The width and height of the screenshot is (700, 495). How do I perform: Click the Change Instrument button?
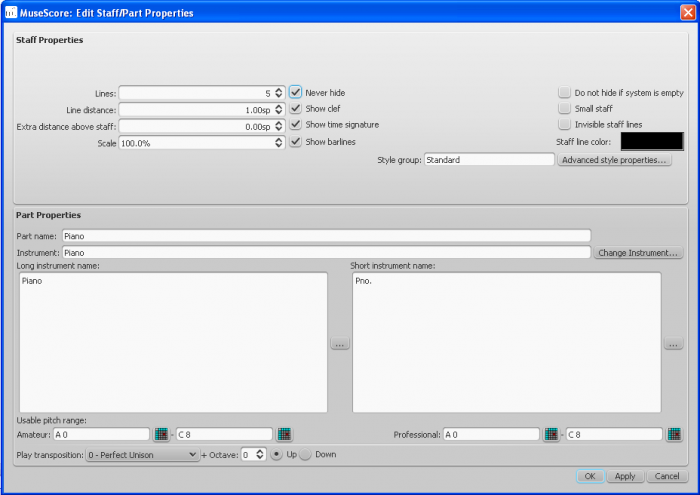coord(638,253)
